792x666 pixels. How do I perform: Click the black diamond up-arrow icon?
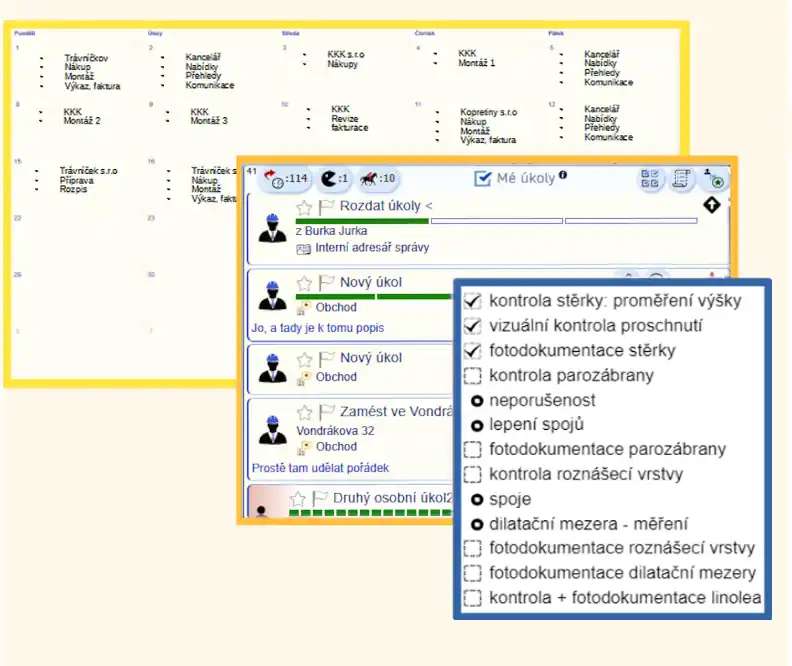click(x=711, y=205)
